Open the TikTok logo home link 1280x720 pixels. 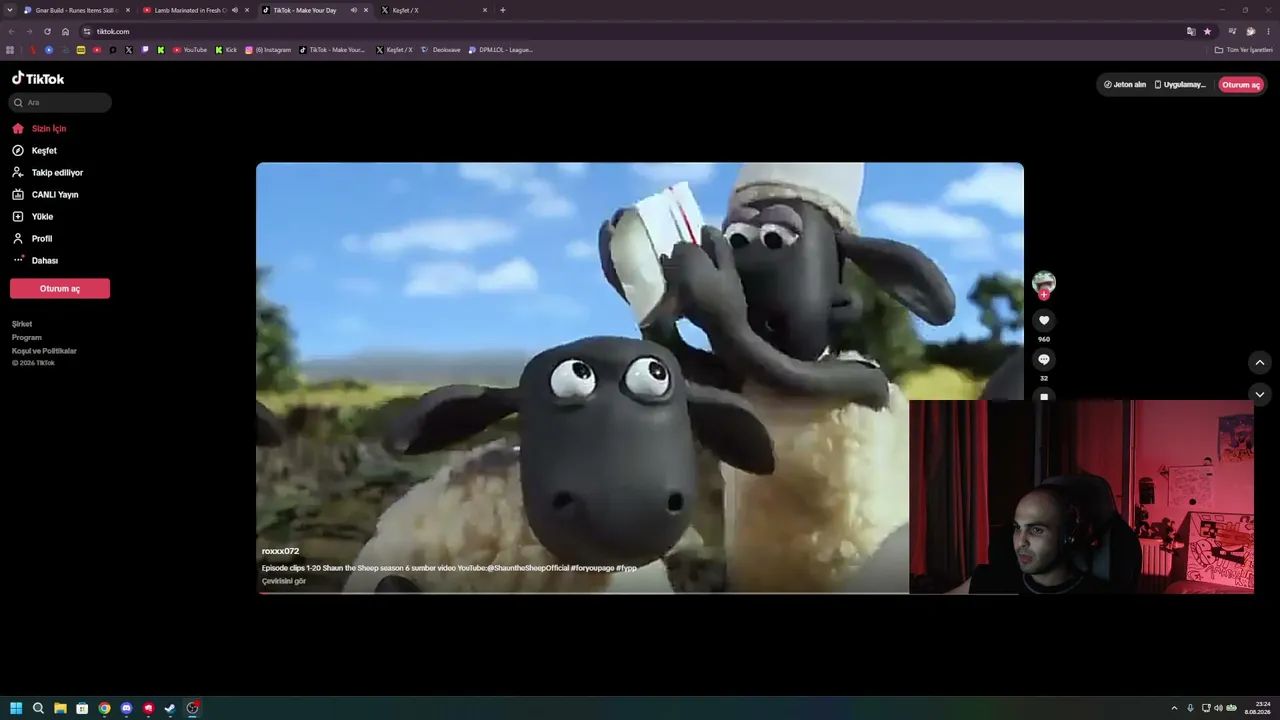coord(38,78)
